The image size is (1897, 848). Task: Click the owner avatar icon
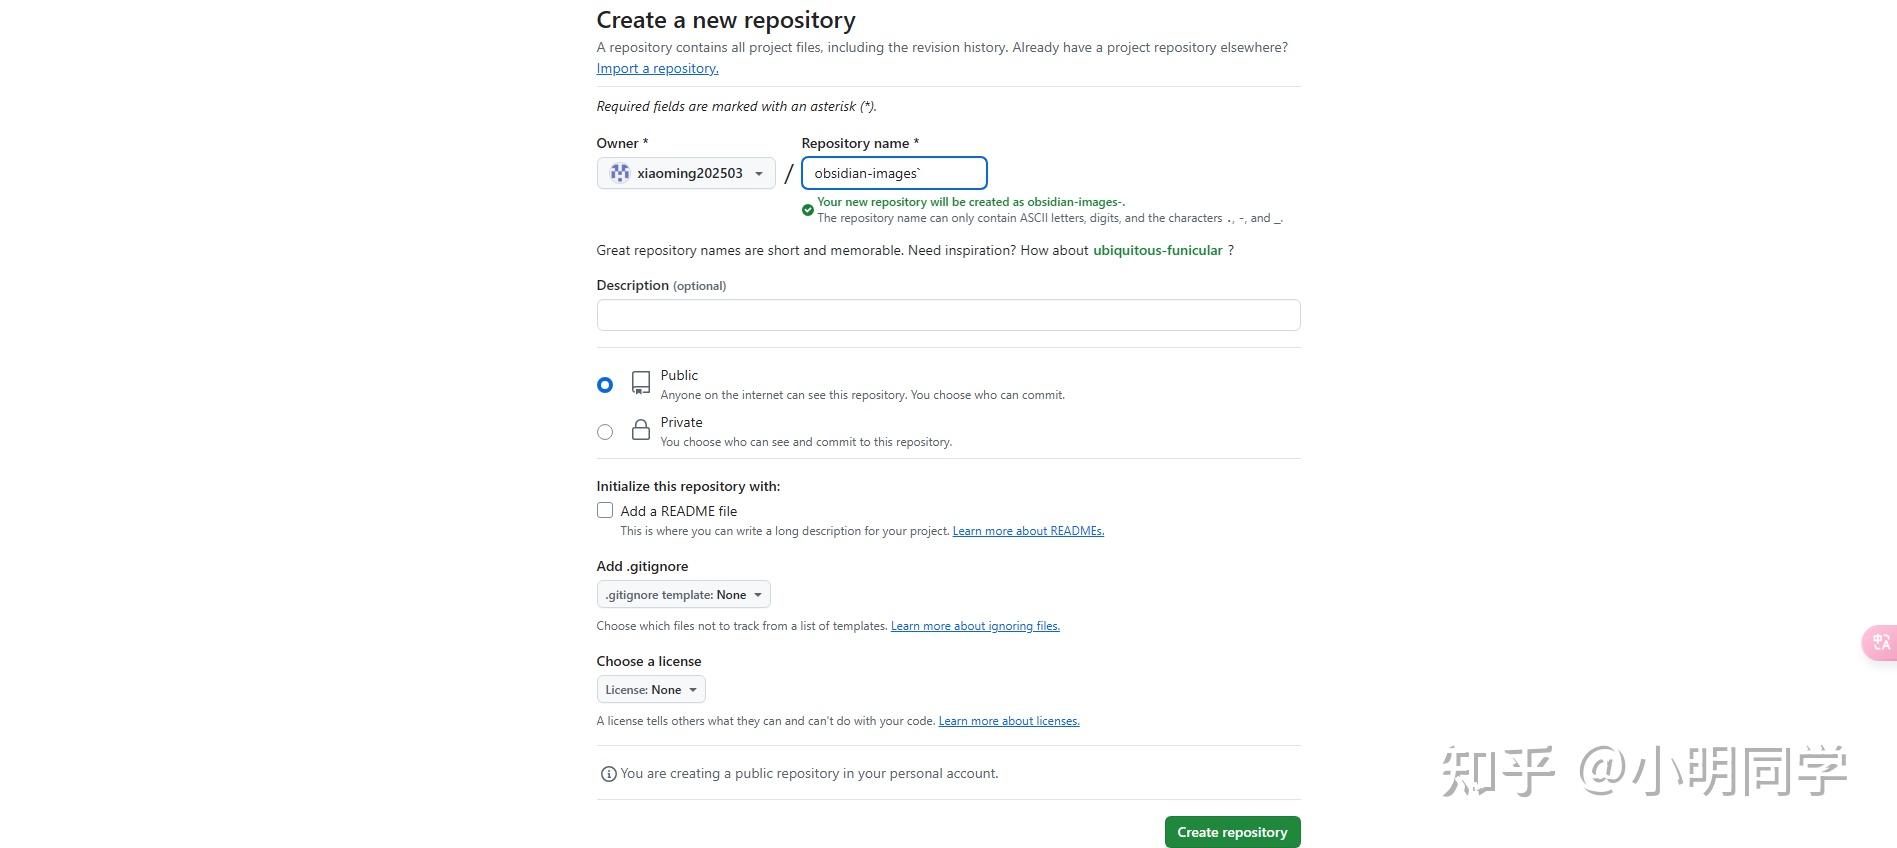pyautogui.click(x=620, y=173)
